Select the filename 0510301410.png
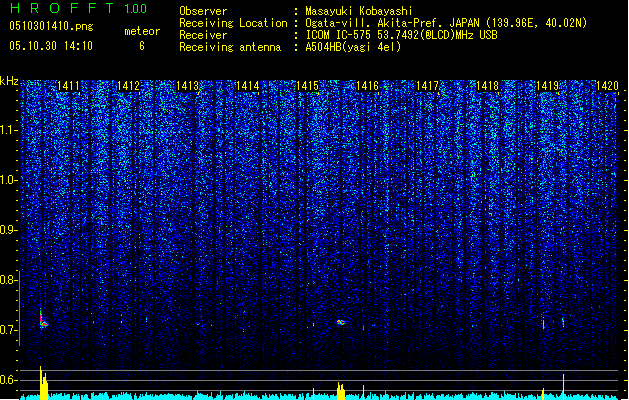The width and height of the screenshot is (629, 400). [51, 26]
